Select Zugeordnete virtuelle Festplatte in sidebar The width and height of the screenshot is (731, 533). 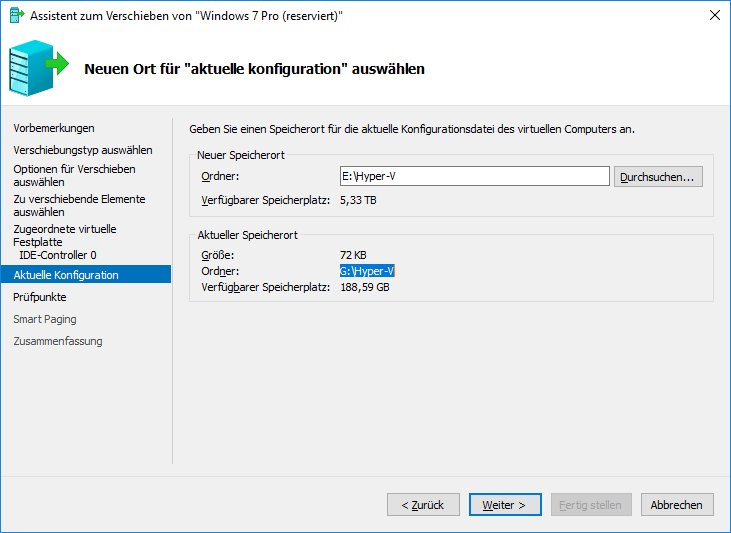pyautogui.click(x=65, y=235)
